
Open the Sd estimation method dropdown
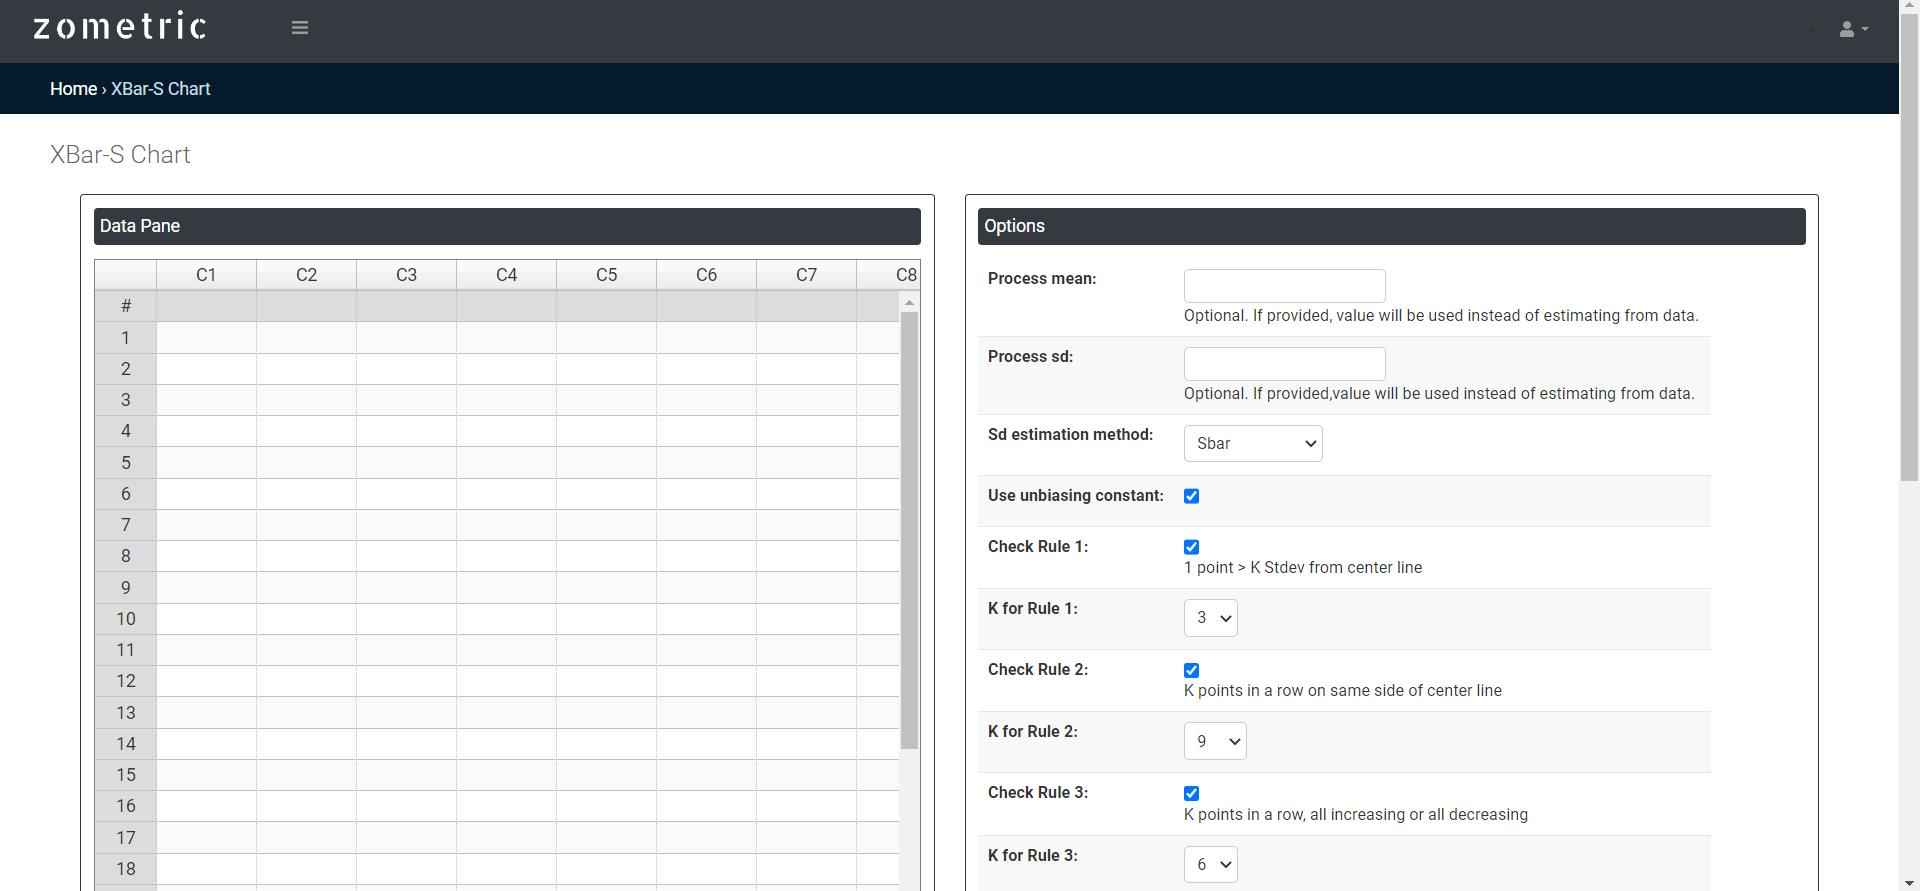pos(1252,444)
